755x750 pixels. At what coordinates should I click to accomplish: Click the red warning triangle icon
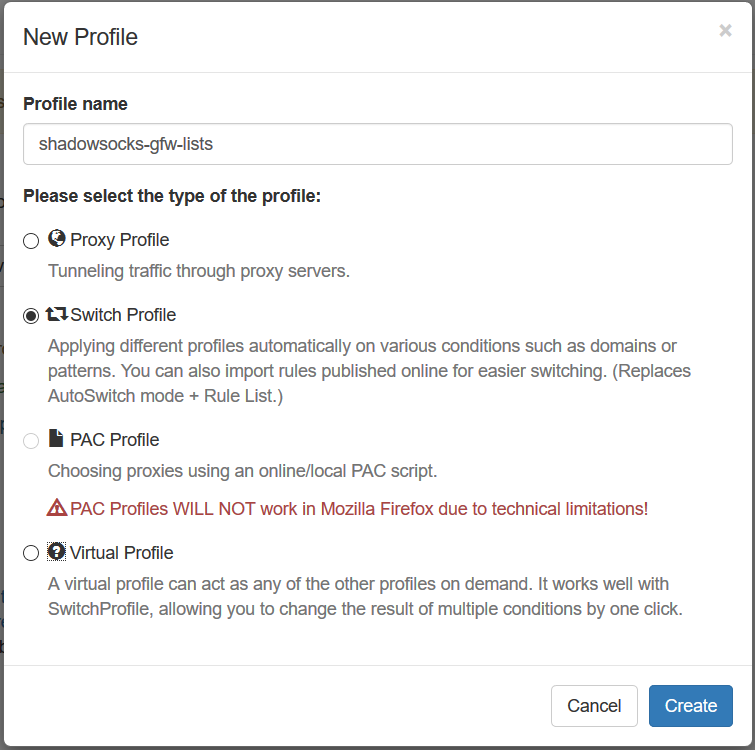(x=57, y=508)
